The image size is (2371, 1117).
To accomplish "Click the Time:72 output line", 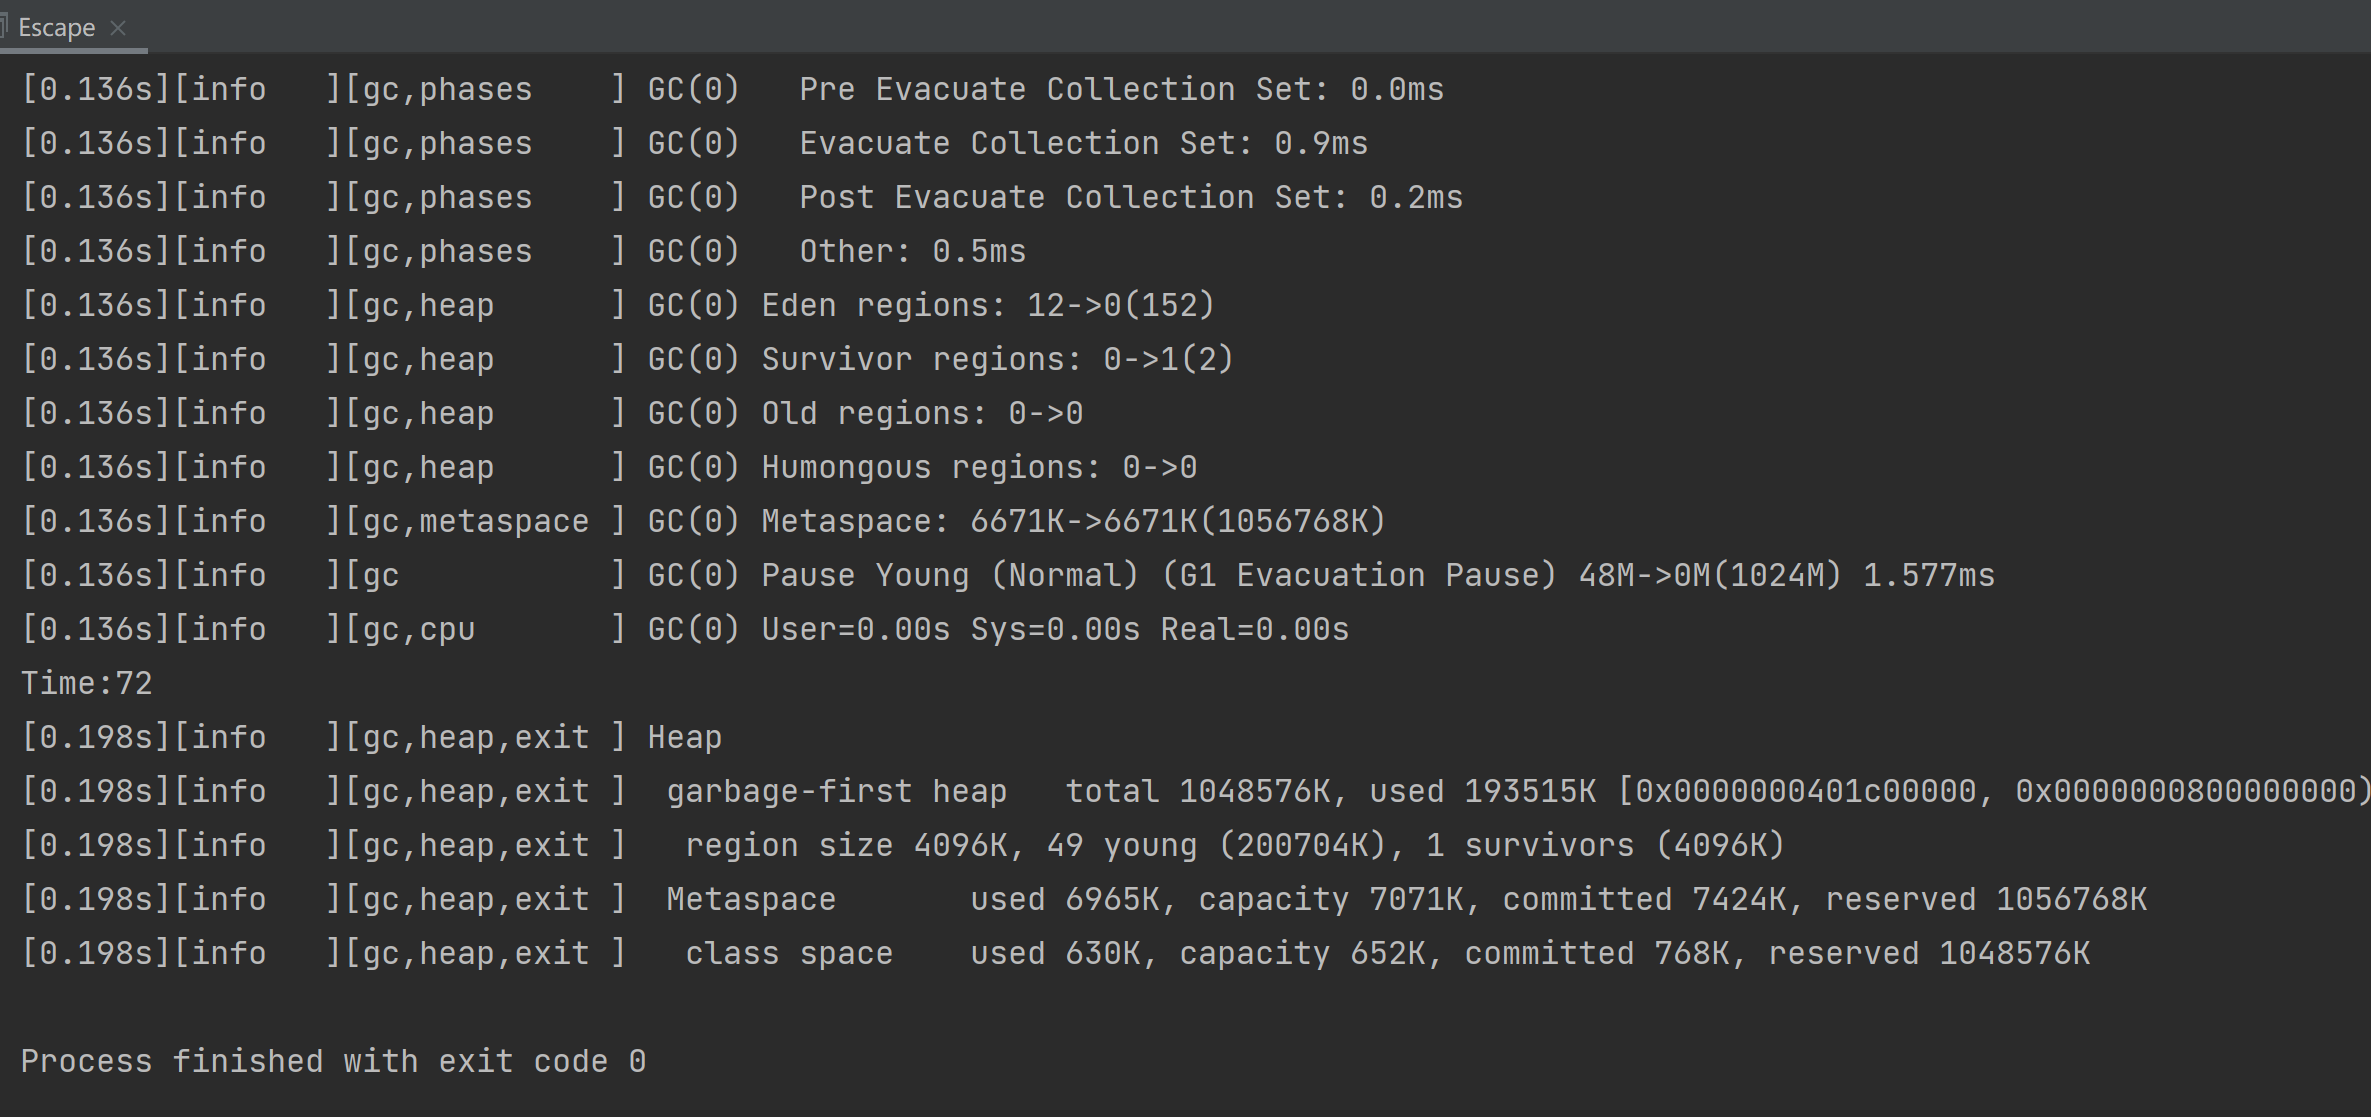I will click(87, 683).
